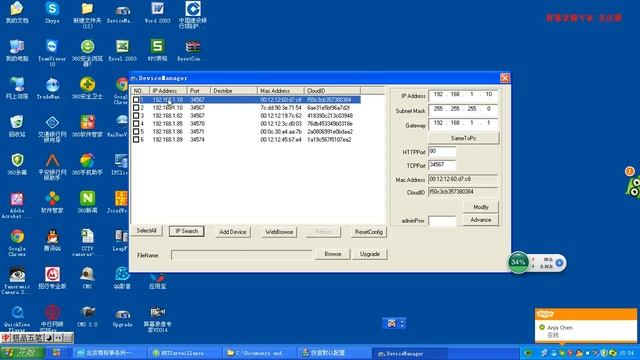The width and height of the screenshot is (640, 360).
Task: Click into the FileName path field
Action: (242, 255)
